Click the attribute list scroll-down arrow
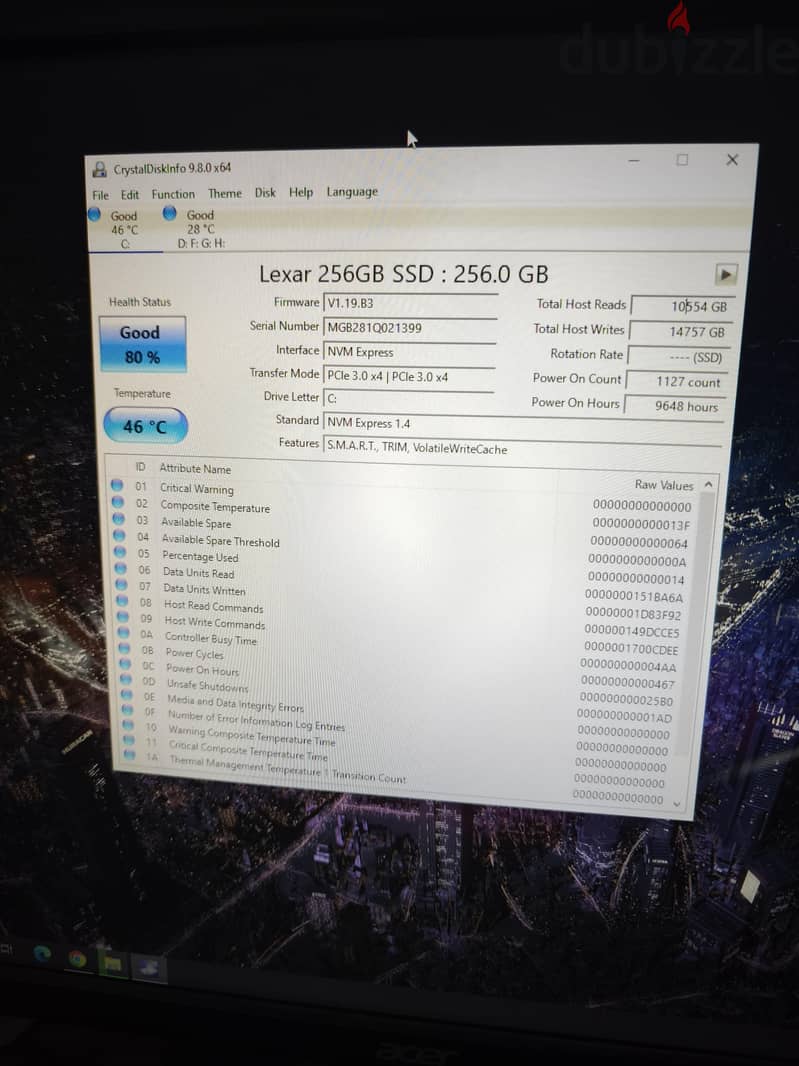Screen dimensions: 799x1066 click(x=677, y=803)
